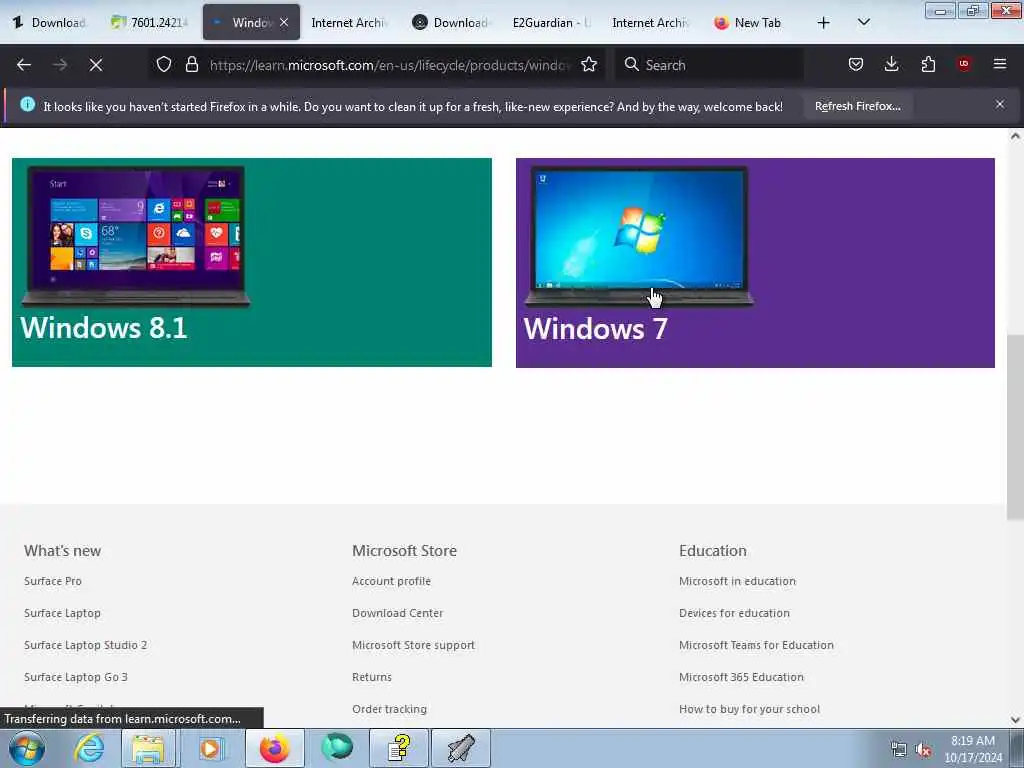
Task: Open the Extensions puzzle icon
Action: pyautogui.click(x=928, y=64)
